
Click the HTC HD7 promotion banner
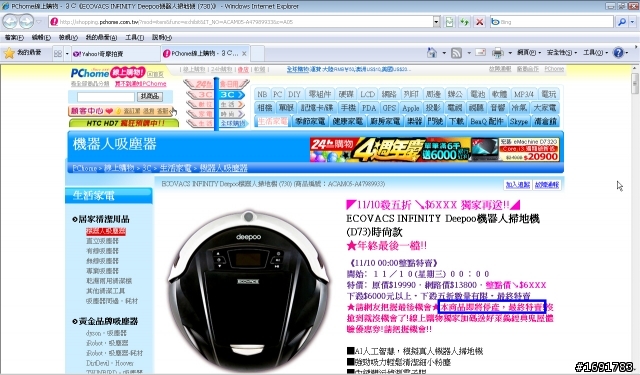pos(124,123)
